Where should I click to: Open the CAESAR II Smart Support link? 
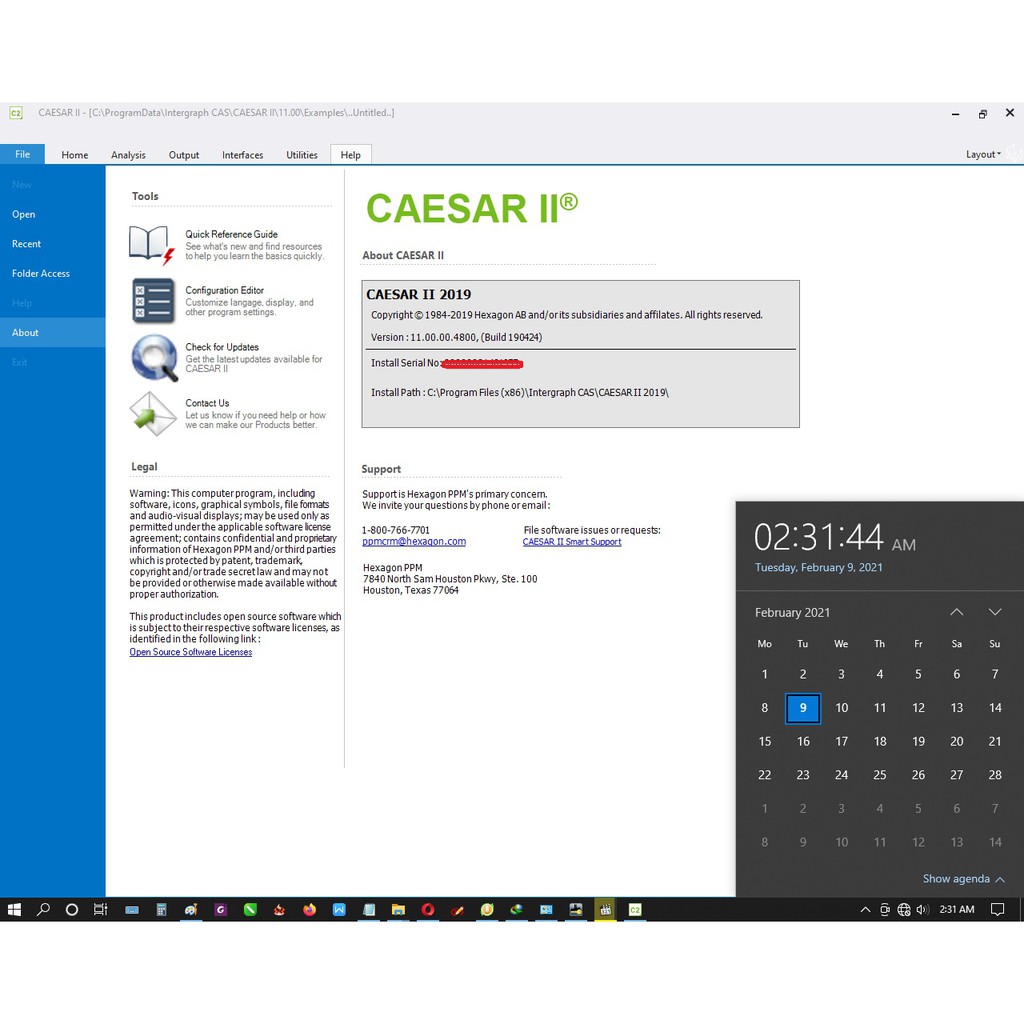[x=571, y=541]
